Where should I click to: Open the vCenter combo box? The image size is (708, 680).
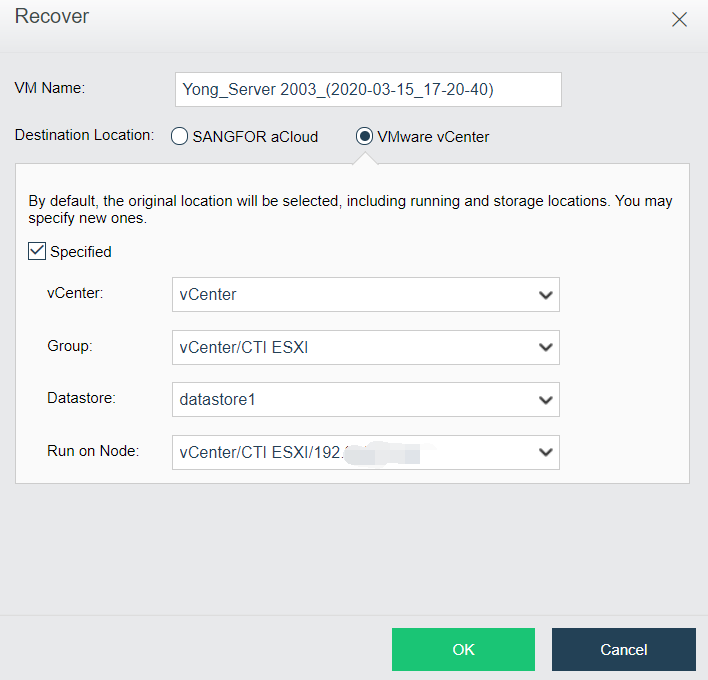click(366, 294)
